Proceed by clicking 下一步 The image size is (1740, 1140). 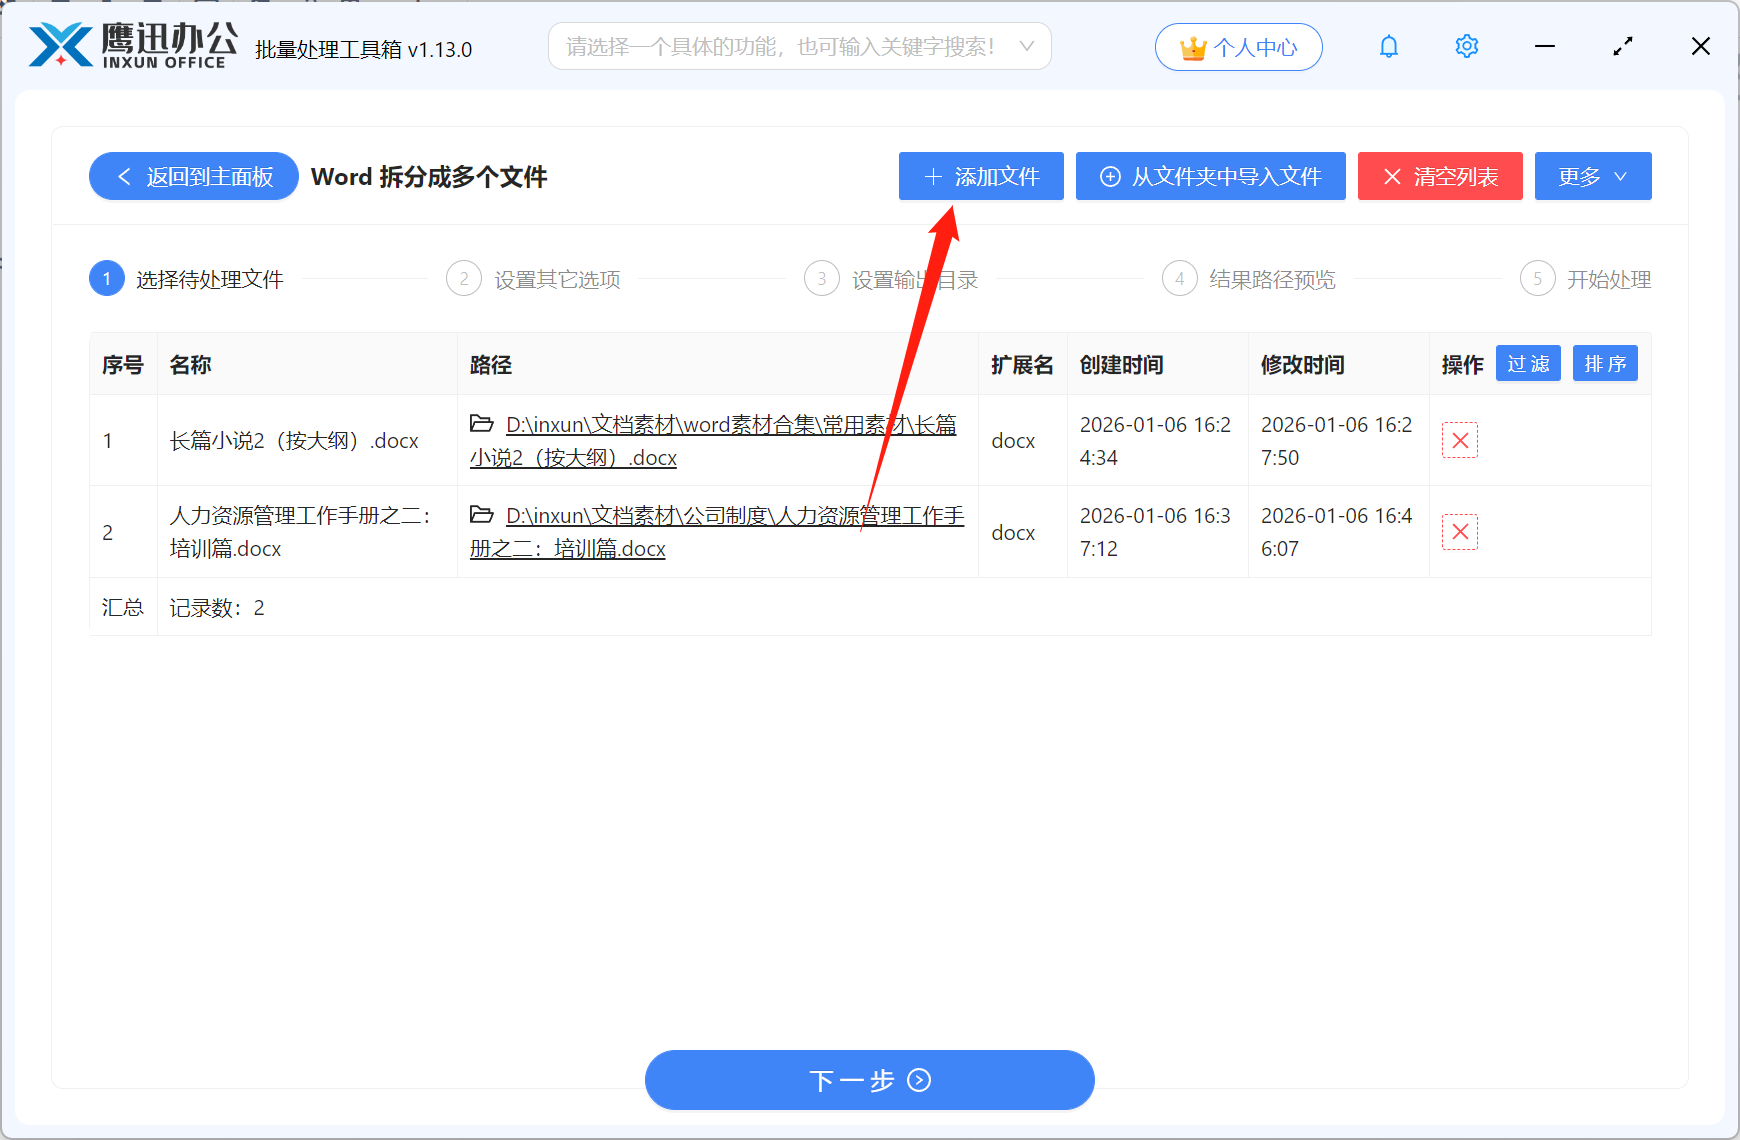pyautogui.click(x=869, y=1080)
